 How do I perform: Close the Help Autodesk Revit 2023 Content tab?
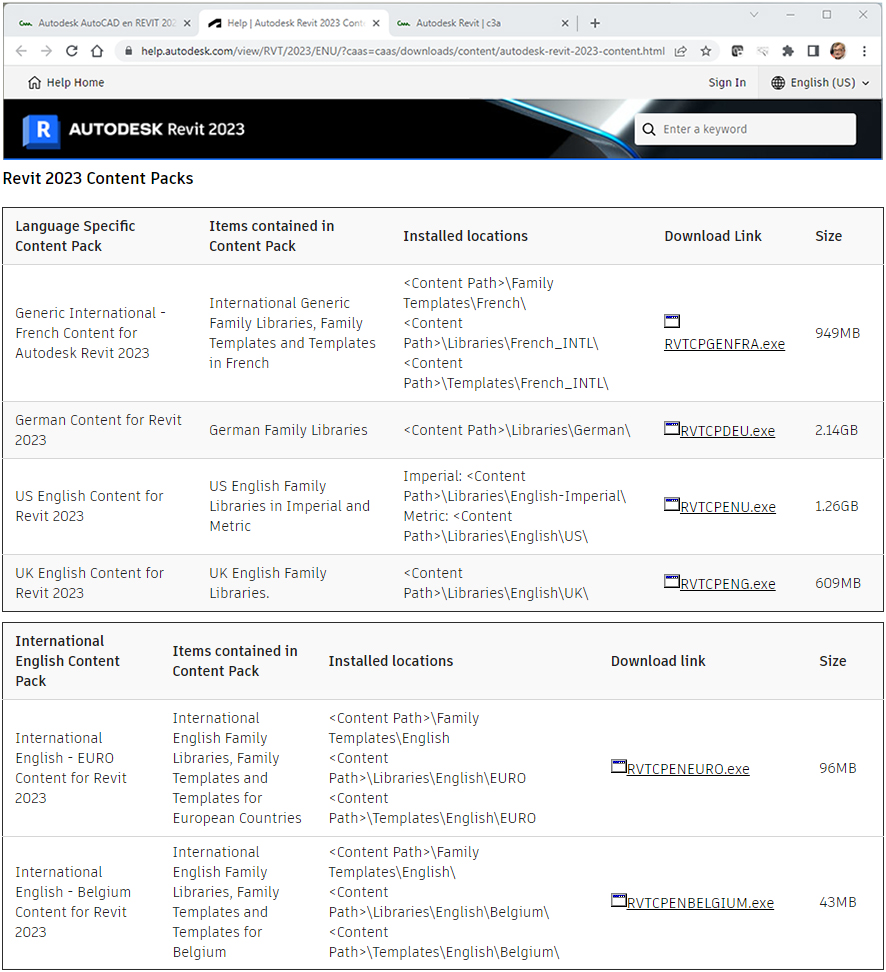376,23
